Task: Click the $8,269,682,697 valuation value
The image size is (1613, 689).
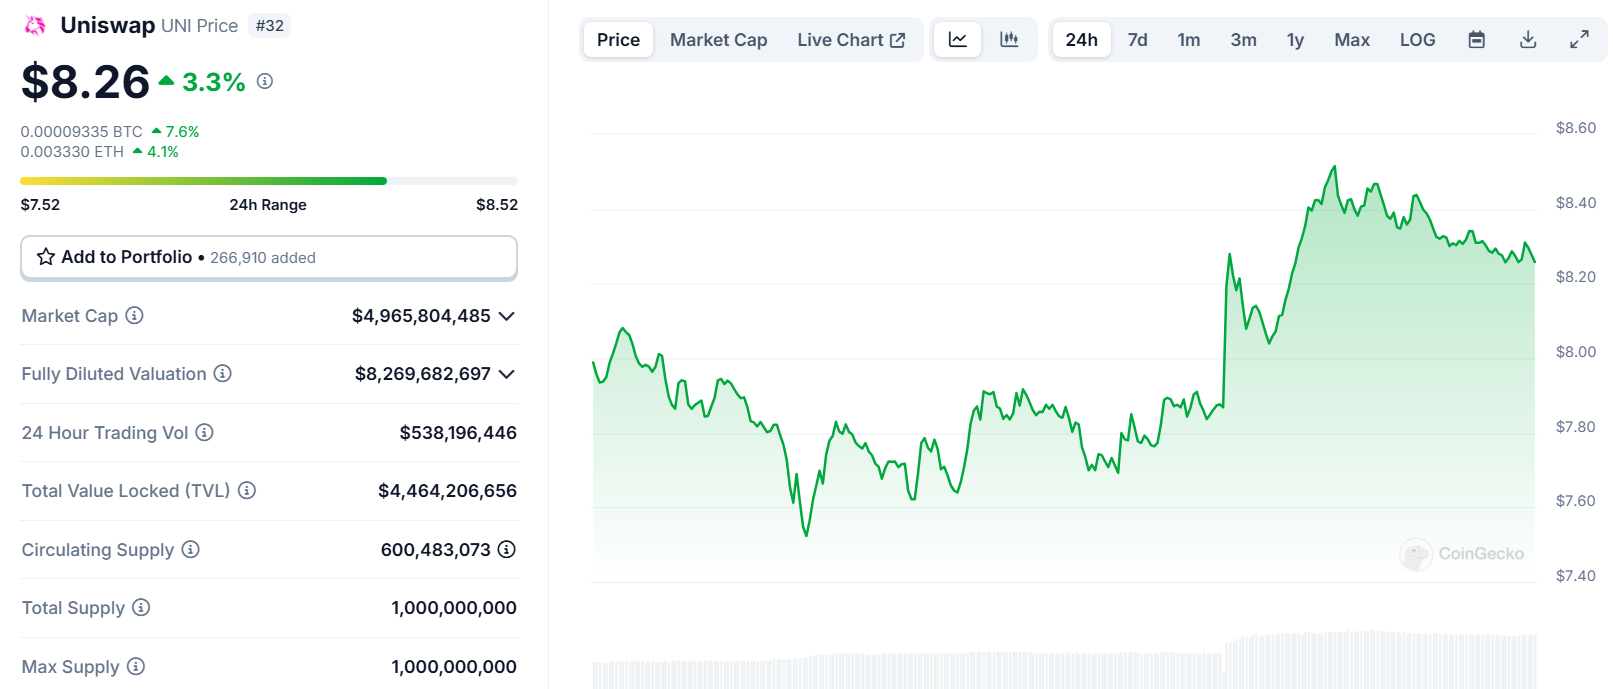Action: pos(423,374)
